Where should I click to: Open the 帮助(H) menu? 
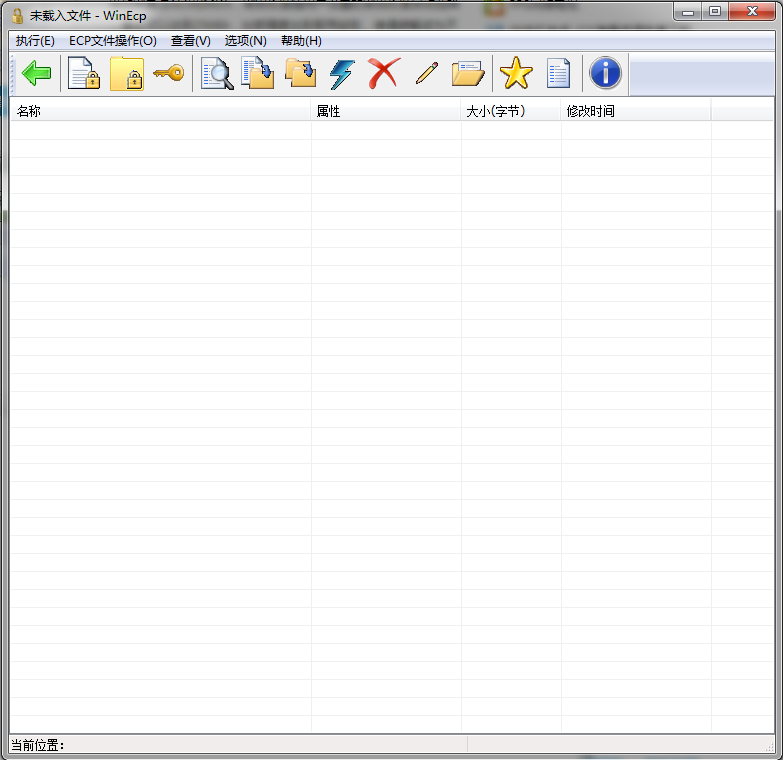pos(301,41)
